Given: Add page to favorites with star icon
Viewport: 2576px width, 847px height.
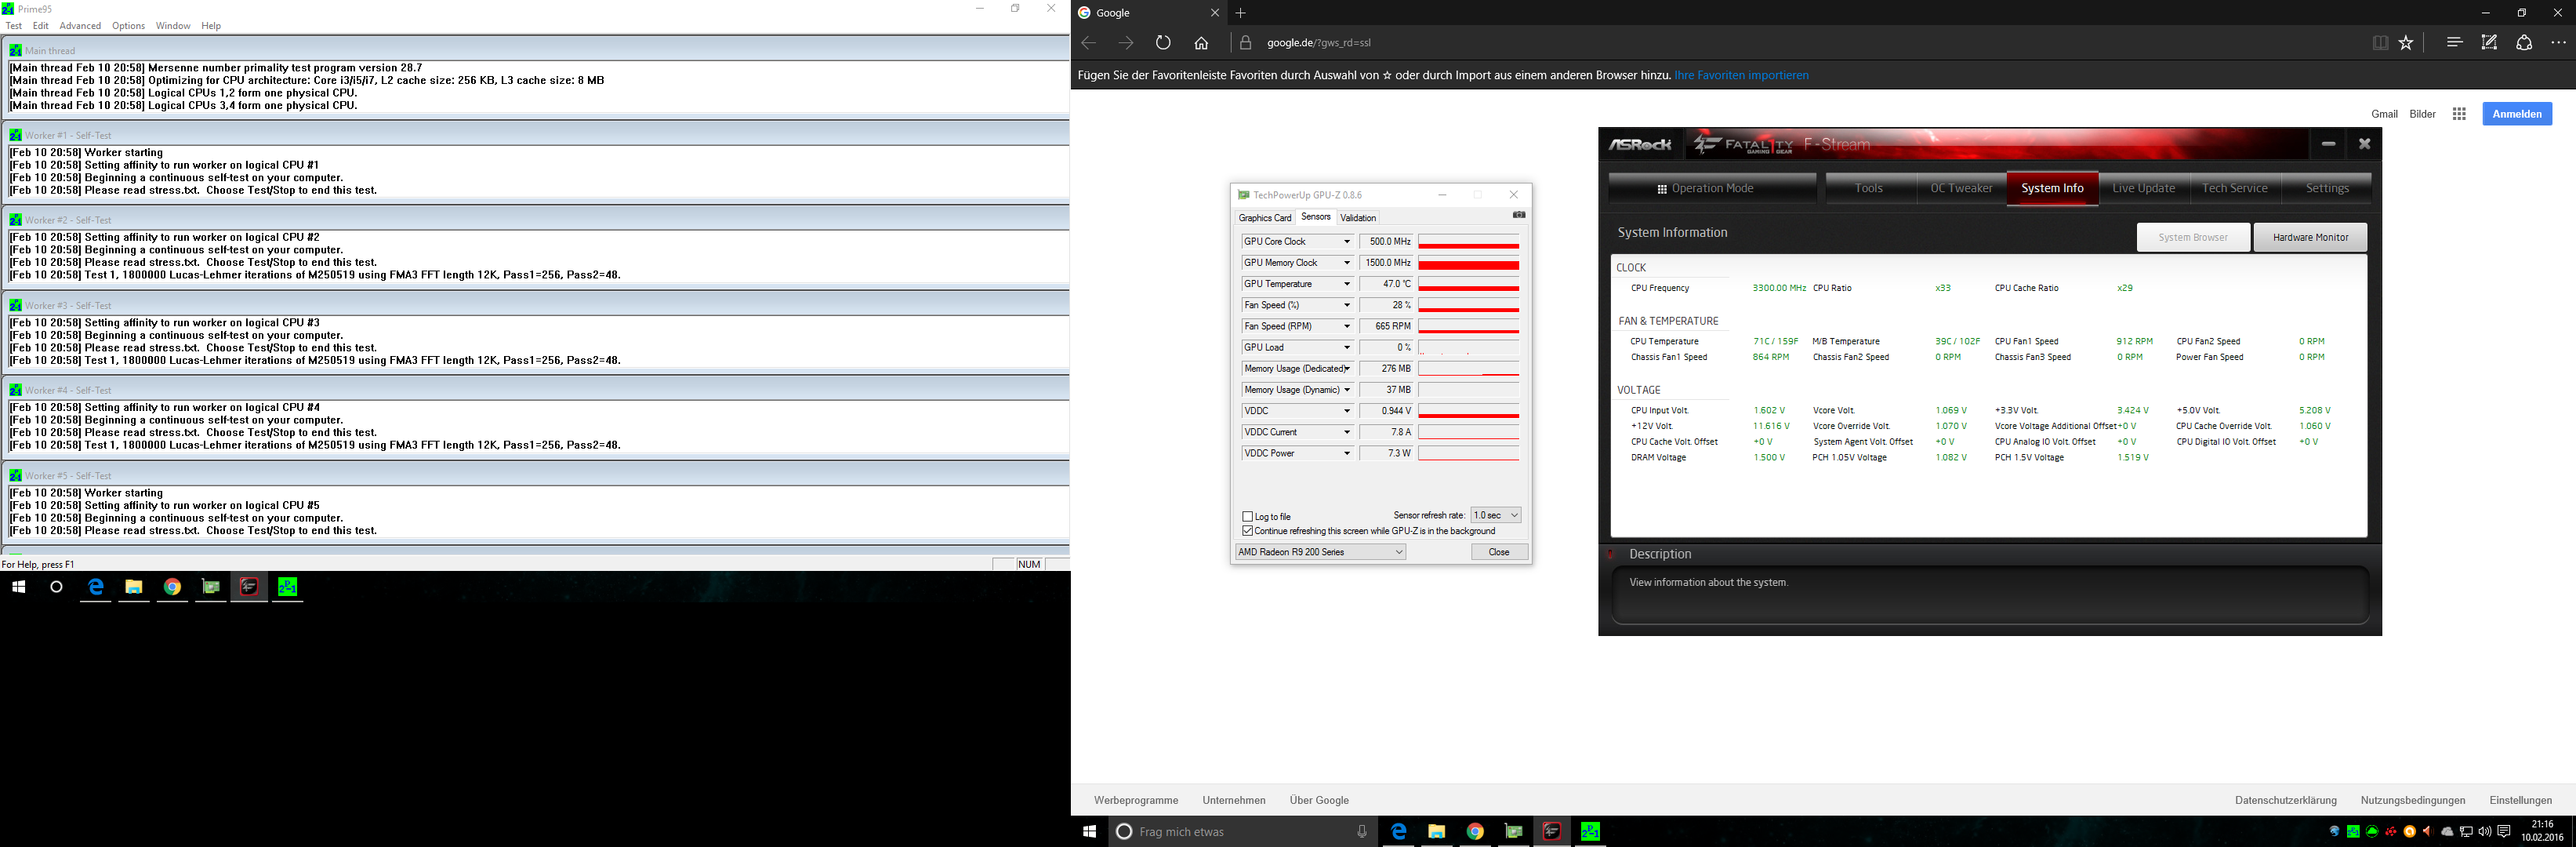Looking at the screenshot, I should pos(2406,43).
